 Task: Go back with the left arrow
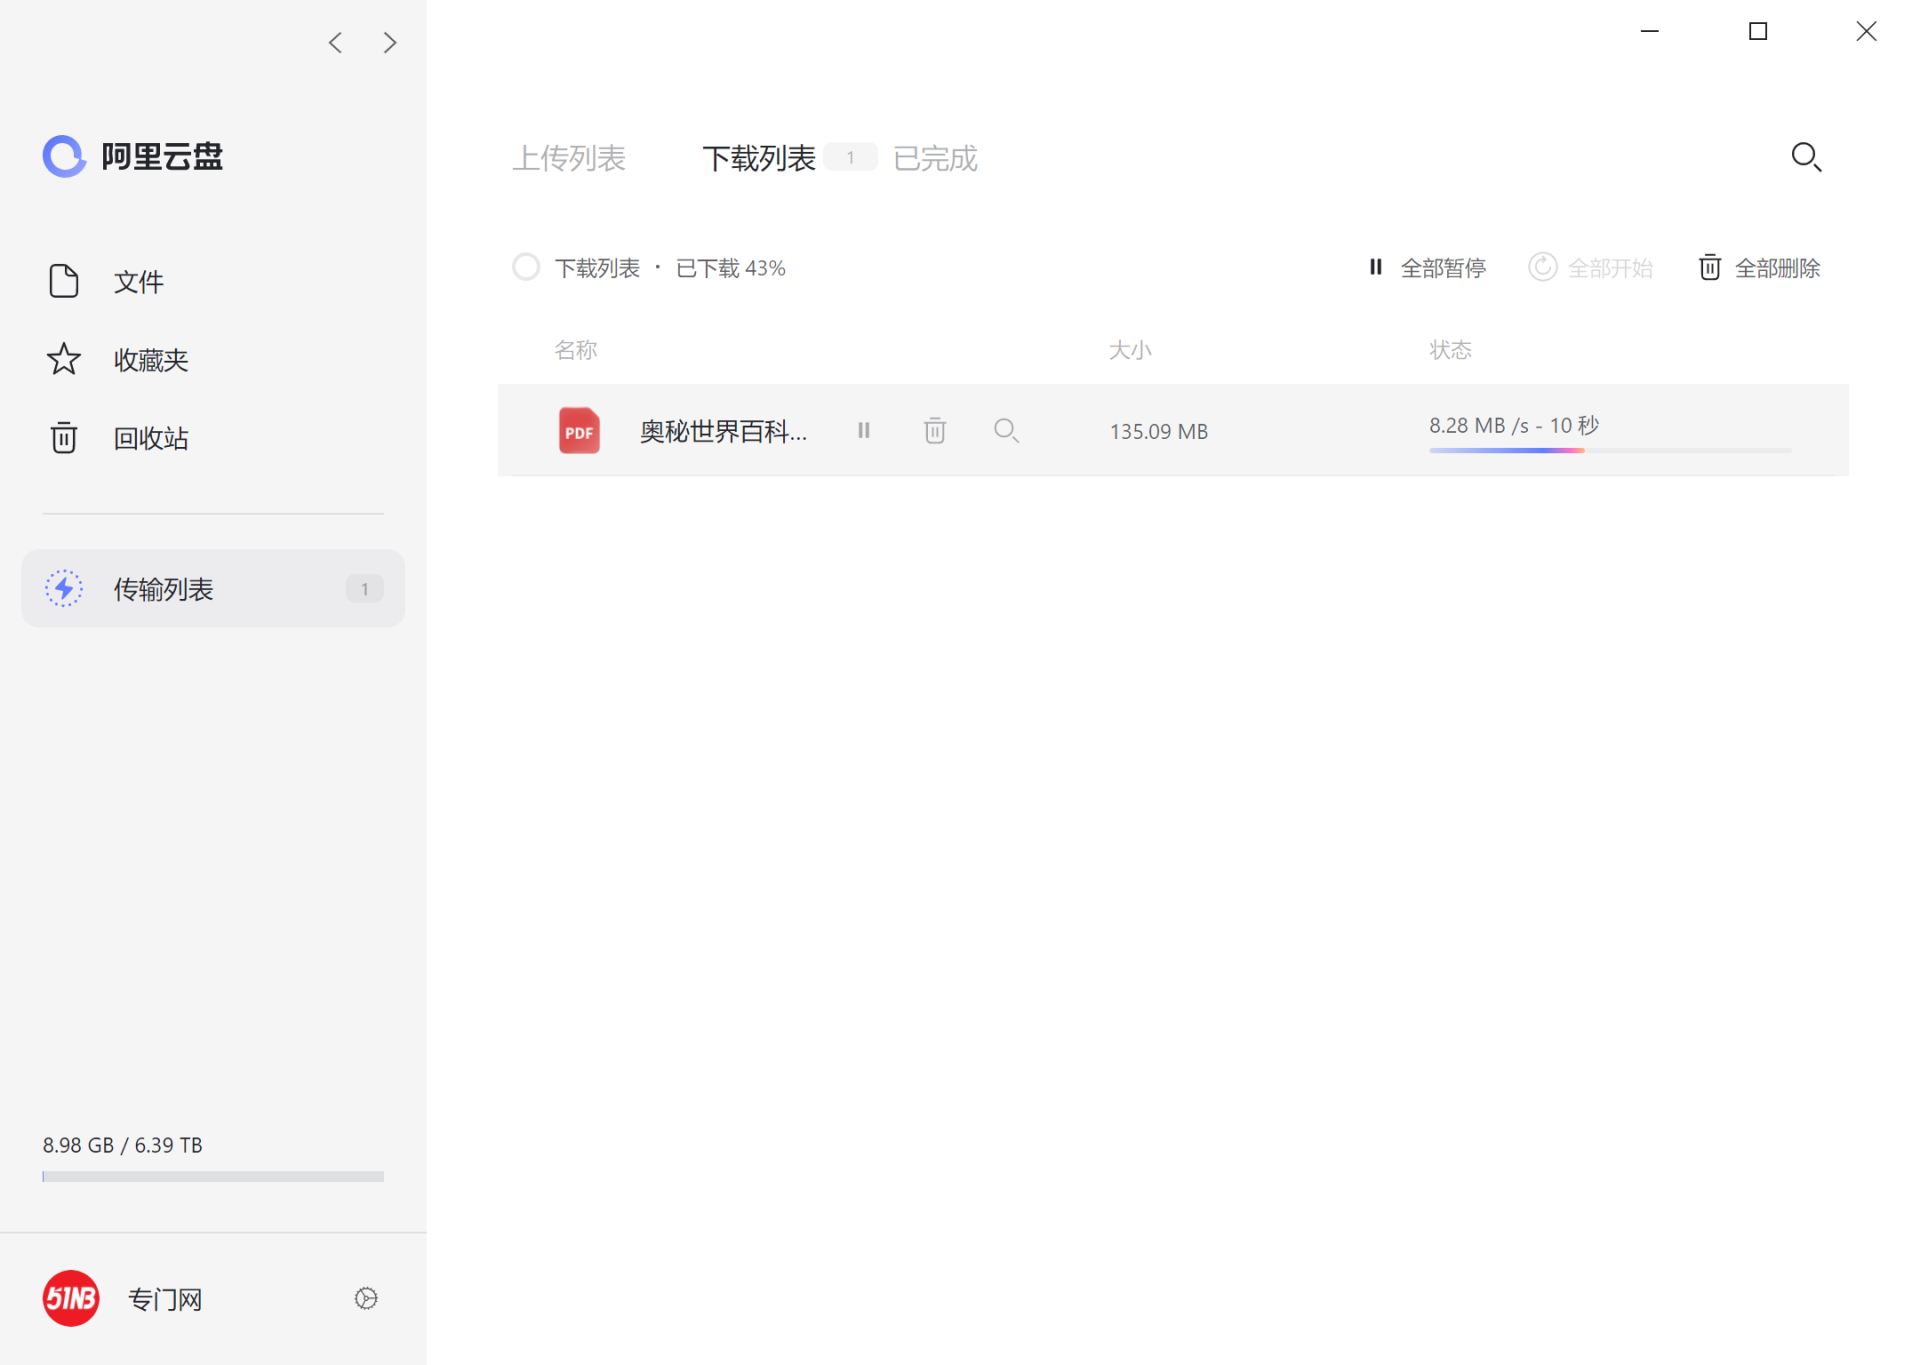[336, 43]
